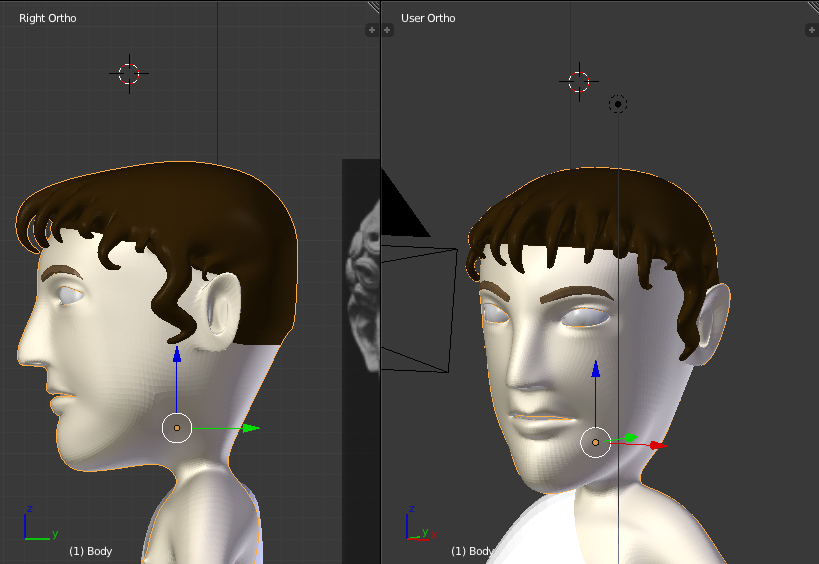Click the 3D cursor in Right Ortho view
The image size is (819, 564).
click(x=129, y=73)
